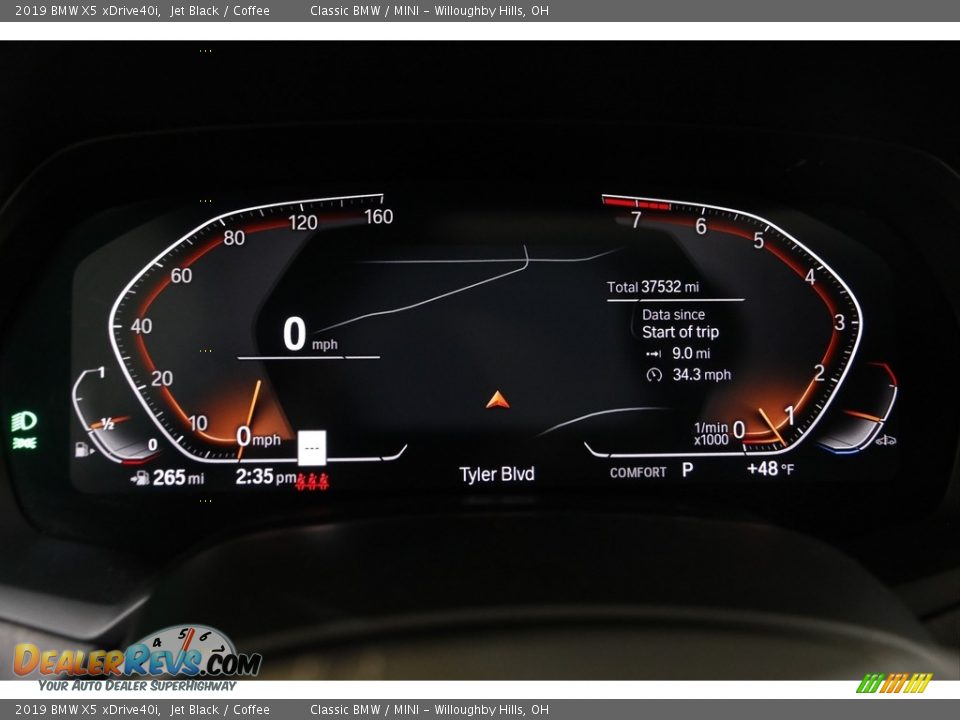Click the 5 mark on tachometer
Screen dimensions: 960x720
(x=759, y=241)
